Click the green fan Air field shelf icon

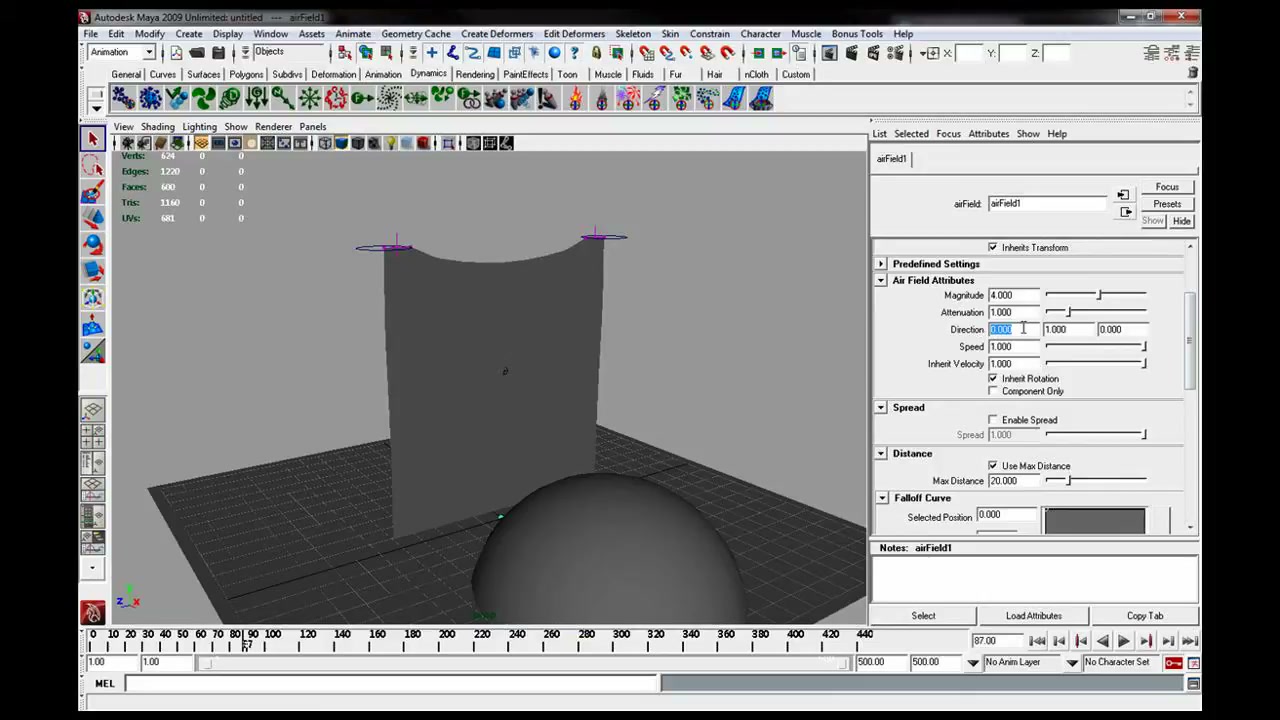coord(204,98)
